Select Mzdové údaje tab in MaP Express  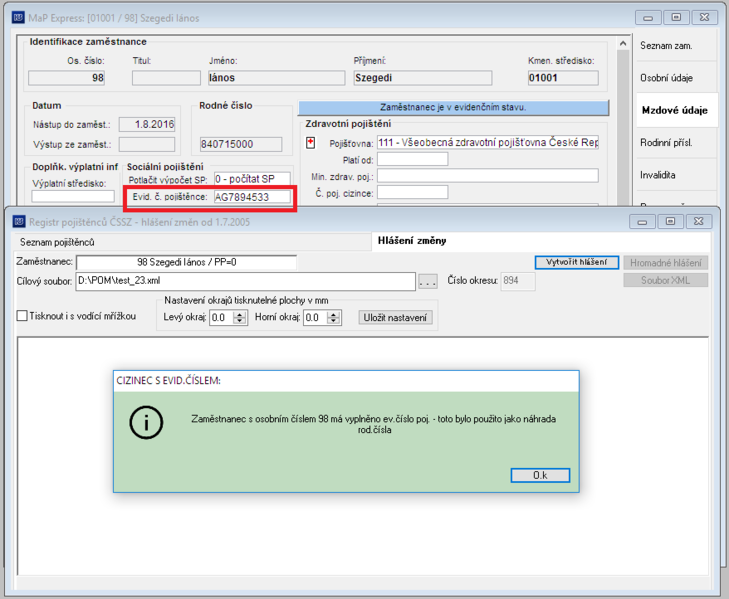(x=675, y=110)
